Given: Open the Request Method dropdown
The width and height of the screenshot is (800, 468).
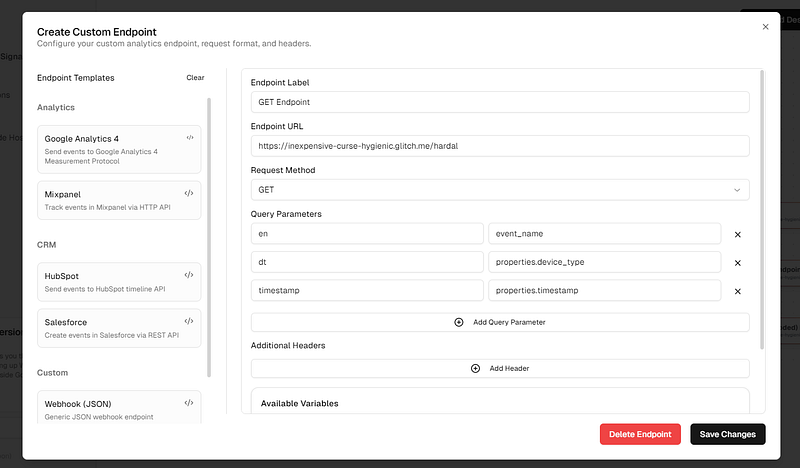Looking at the screenshot, I should [500, 190].
